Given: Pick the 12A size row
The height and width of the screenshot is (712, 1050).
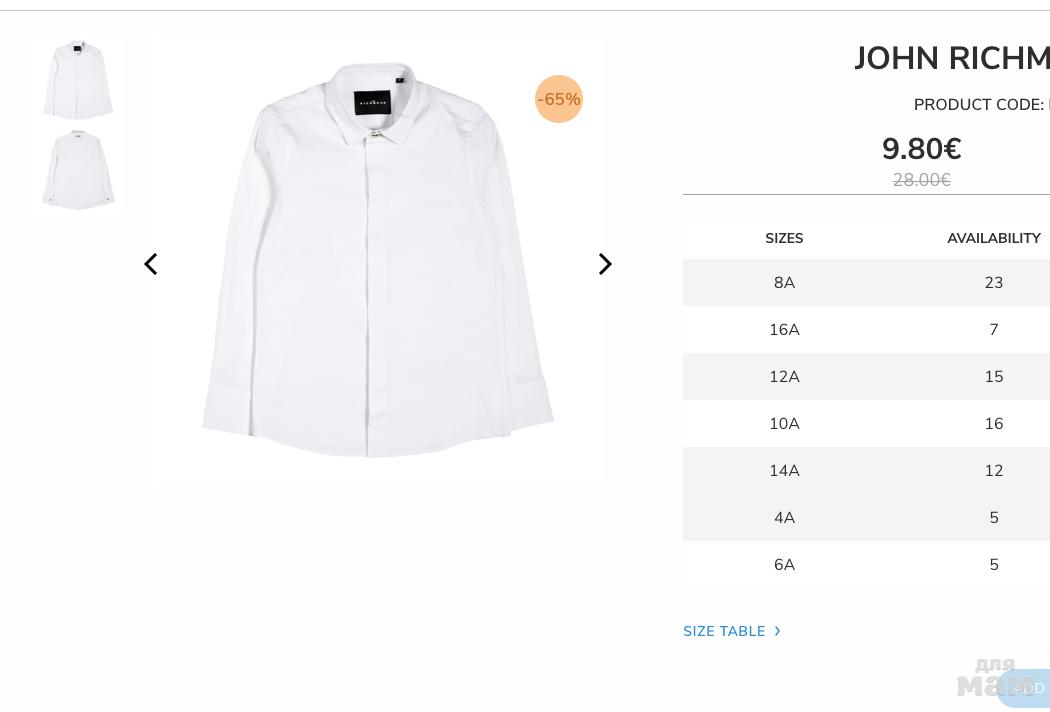Looking at the screenshot, I should coord(784,377).
